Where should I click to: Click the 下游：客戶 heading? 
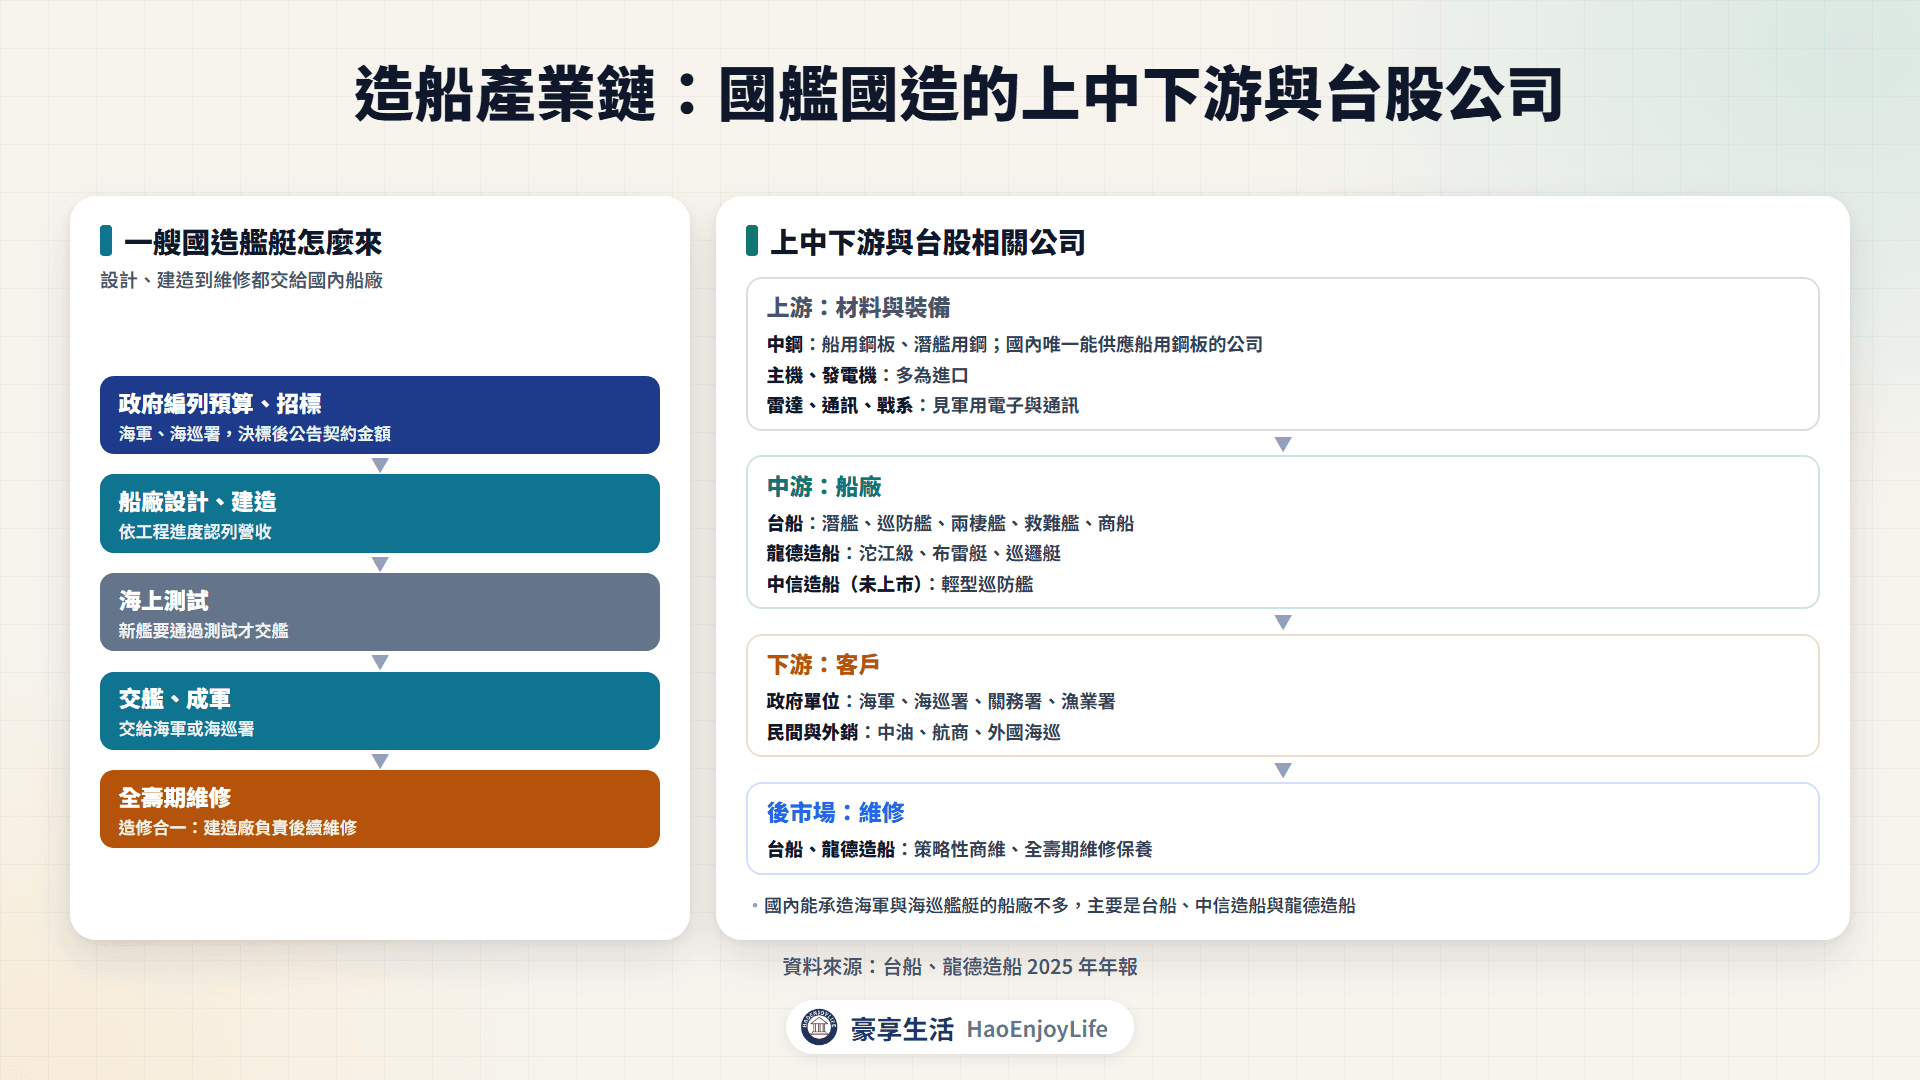point(823,665)
